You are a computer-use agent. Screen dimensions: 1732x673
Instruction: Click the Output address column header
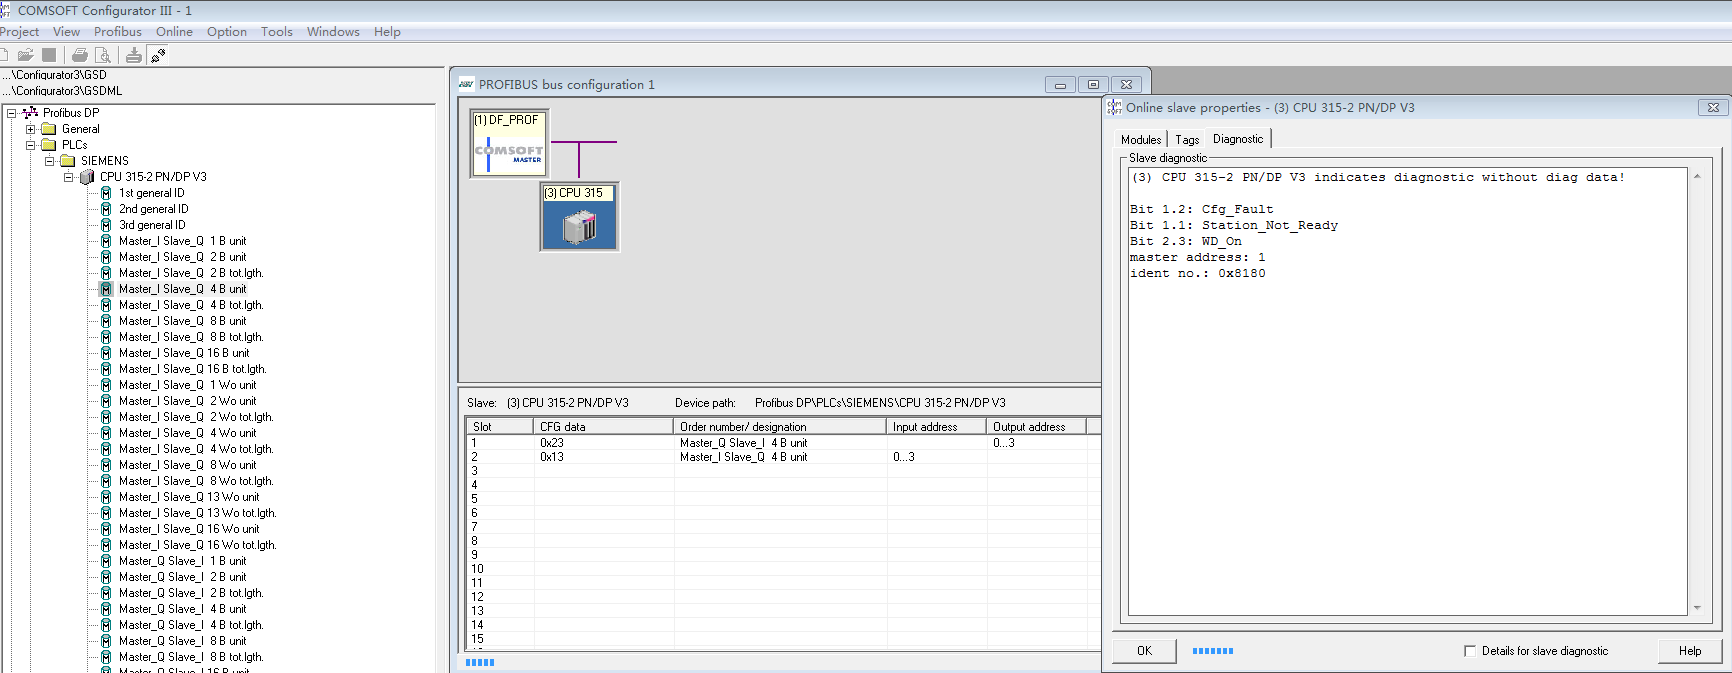(1037, 427)
